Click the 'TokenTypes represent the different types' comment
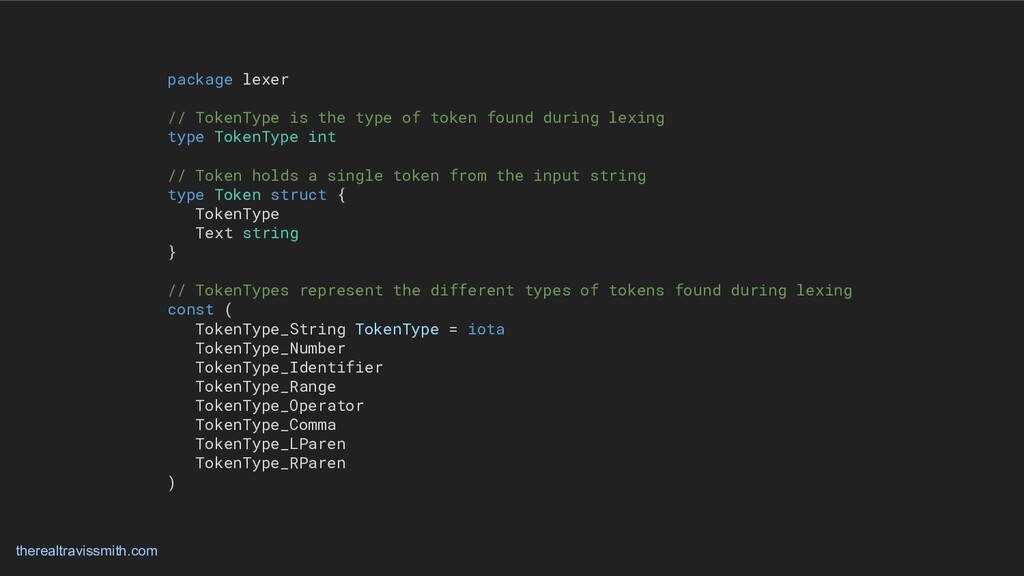1024x576 pixels. point(510,291)
